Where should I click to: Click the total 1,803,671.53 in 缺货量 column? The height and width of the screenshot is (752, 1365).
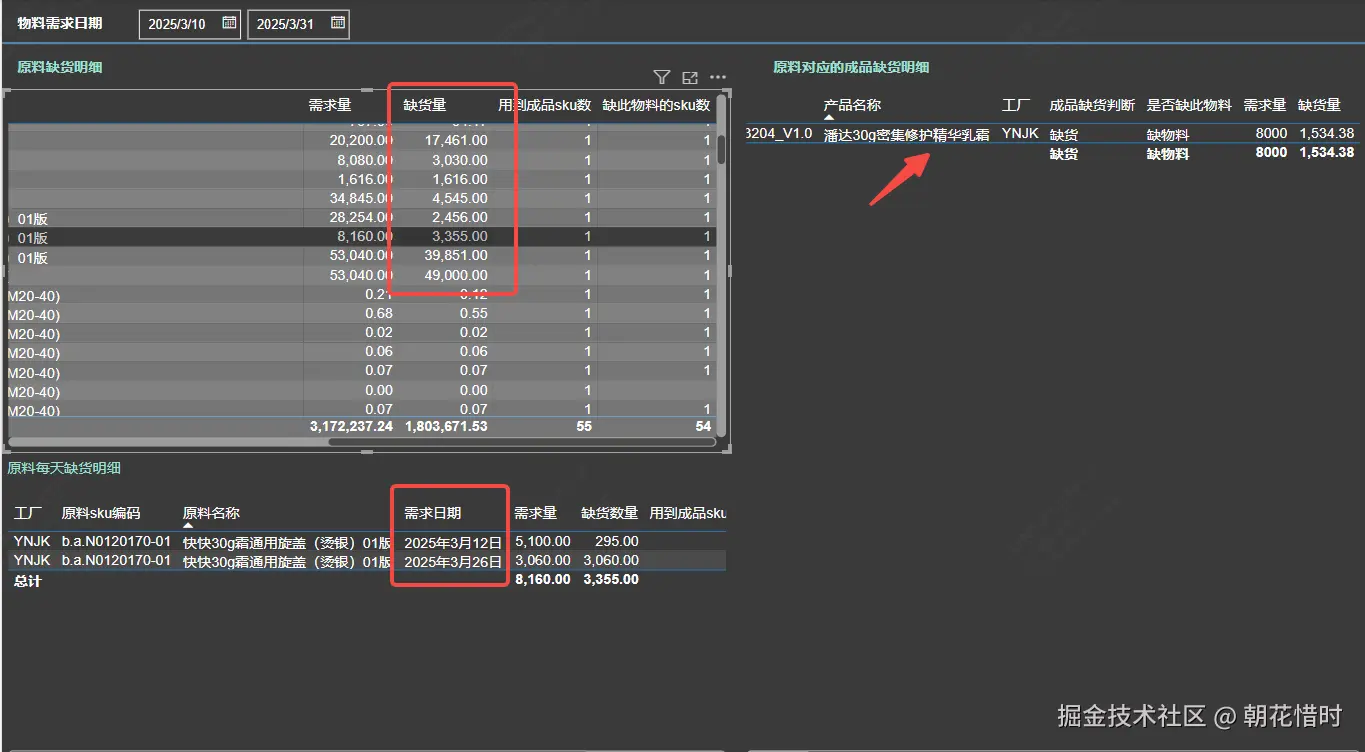[446, 426]
